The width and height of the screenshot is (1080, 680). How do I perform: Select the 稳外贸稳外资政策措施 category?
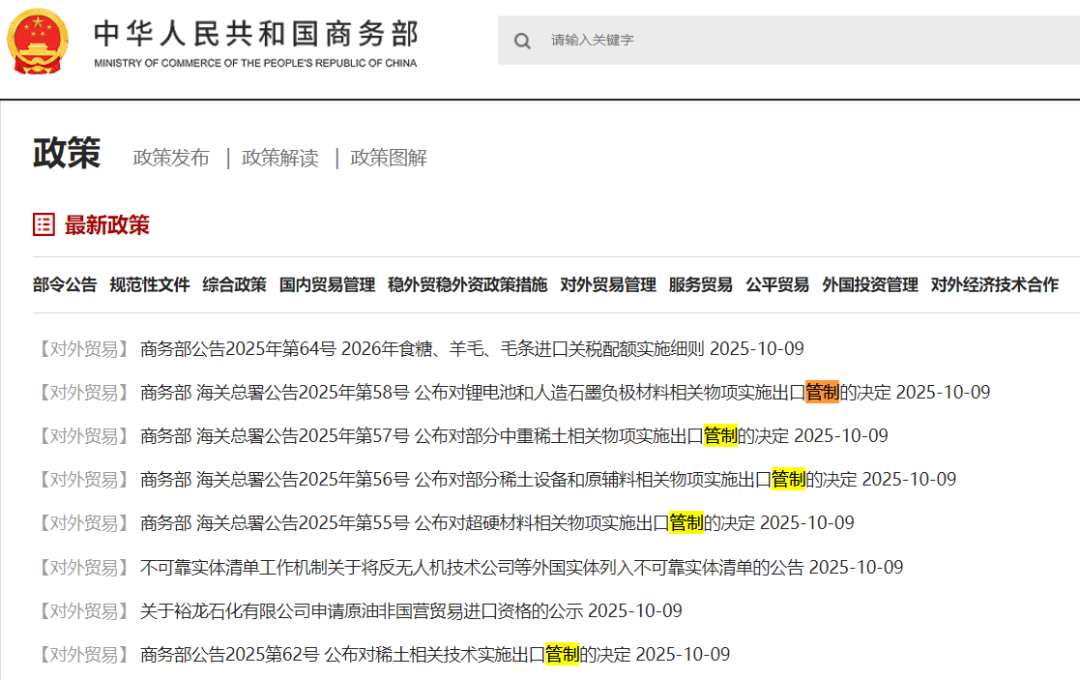(x=468, y=285)
